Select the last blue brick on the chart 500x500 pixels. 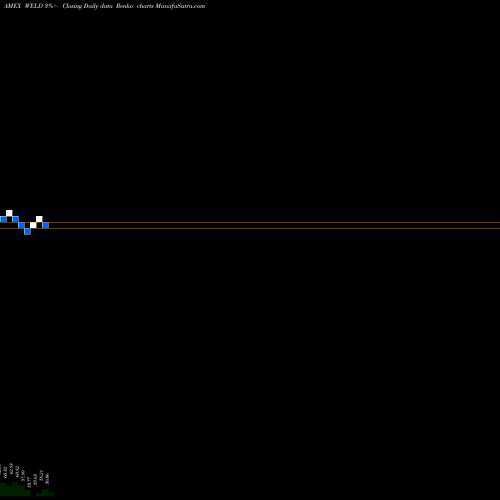click(46, 225)
